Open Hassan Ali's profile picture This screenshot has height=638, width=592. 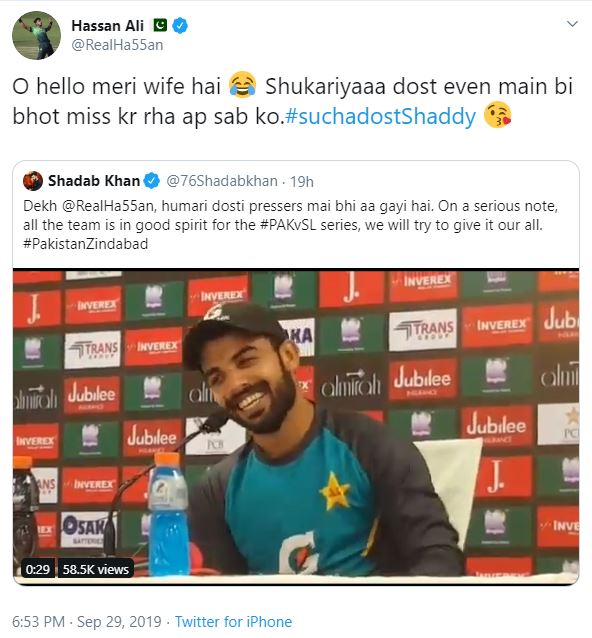coord(37,35)
